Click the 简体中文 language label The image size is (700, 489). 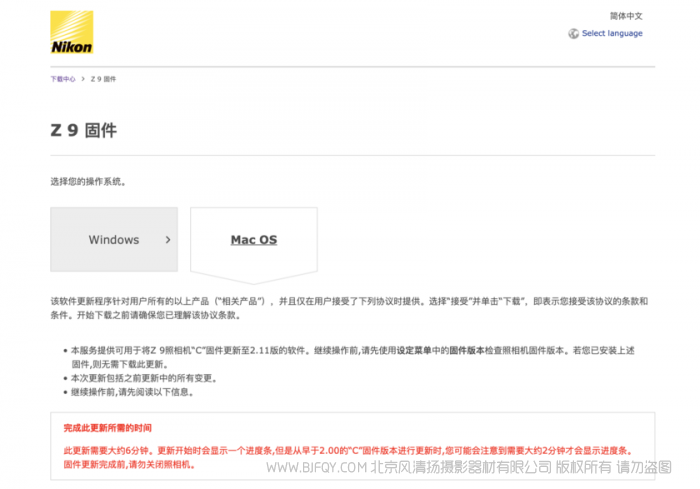626,16
